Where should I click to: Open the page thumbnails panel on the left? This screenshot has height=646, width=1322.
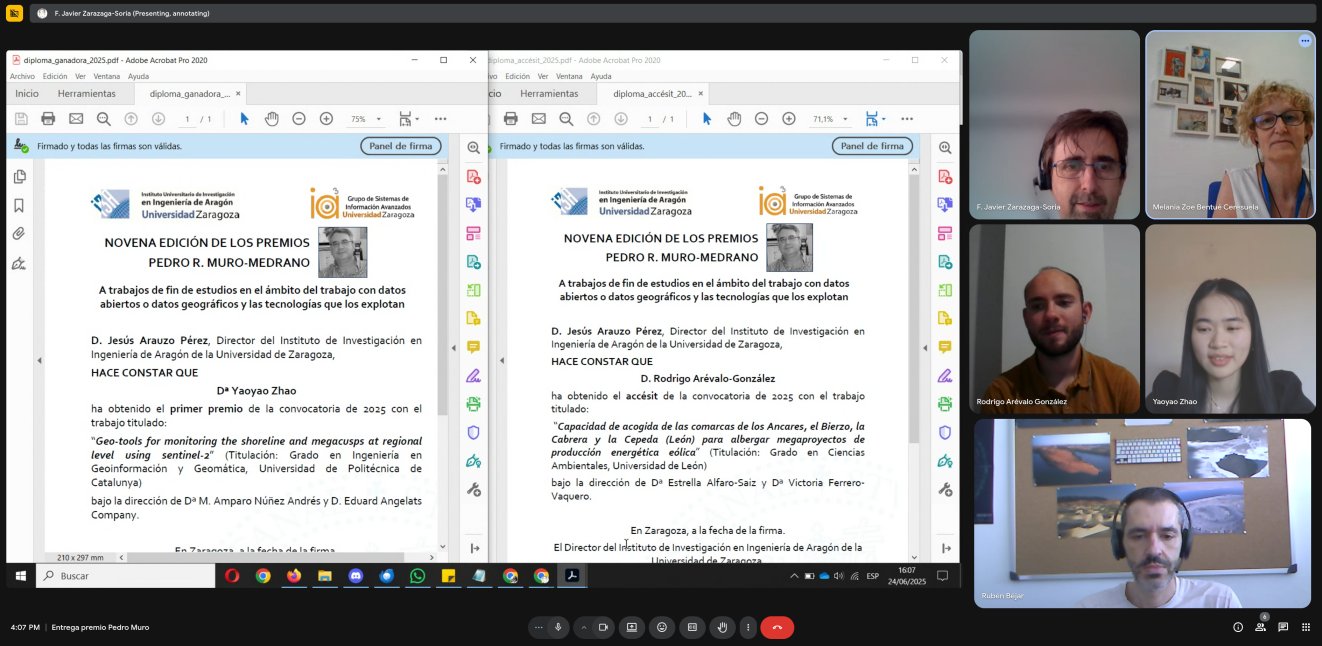point(19,176)
